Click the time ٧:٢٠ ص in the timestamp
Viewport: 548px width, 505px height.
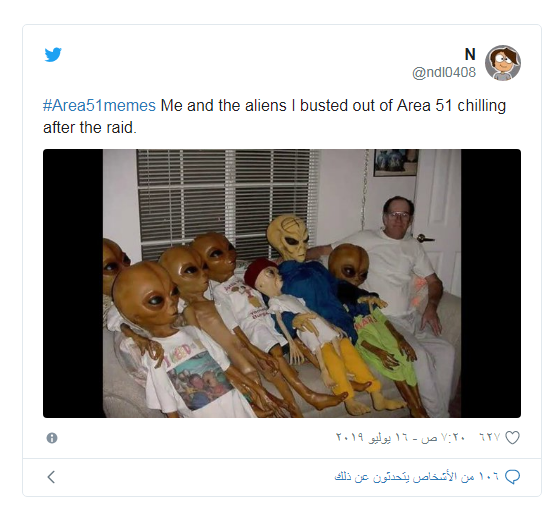[x=443, y=438]
